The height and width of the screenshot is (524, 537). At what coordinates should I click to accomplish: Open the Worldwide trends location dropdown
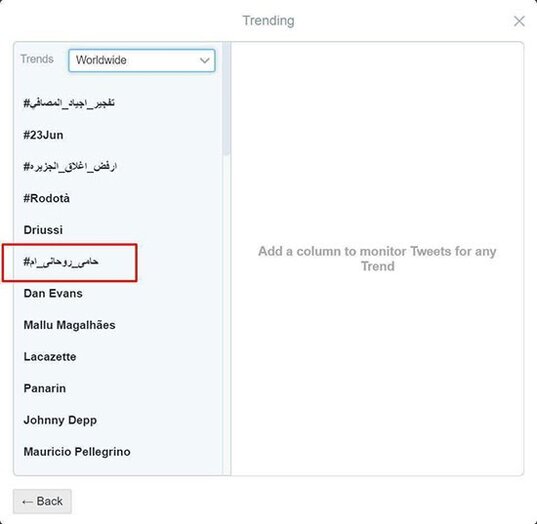142,61
